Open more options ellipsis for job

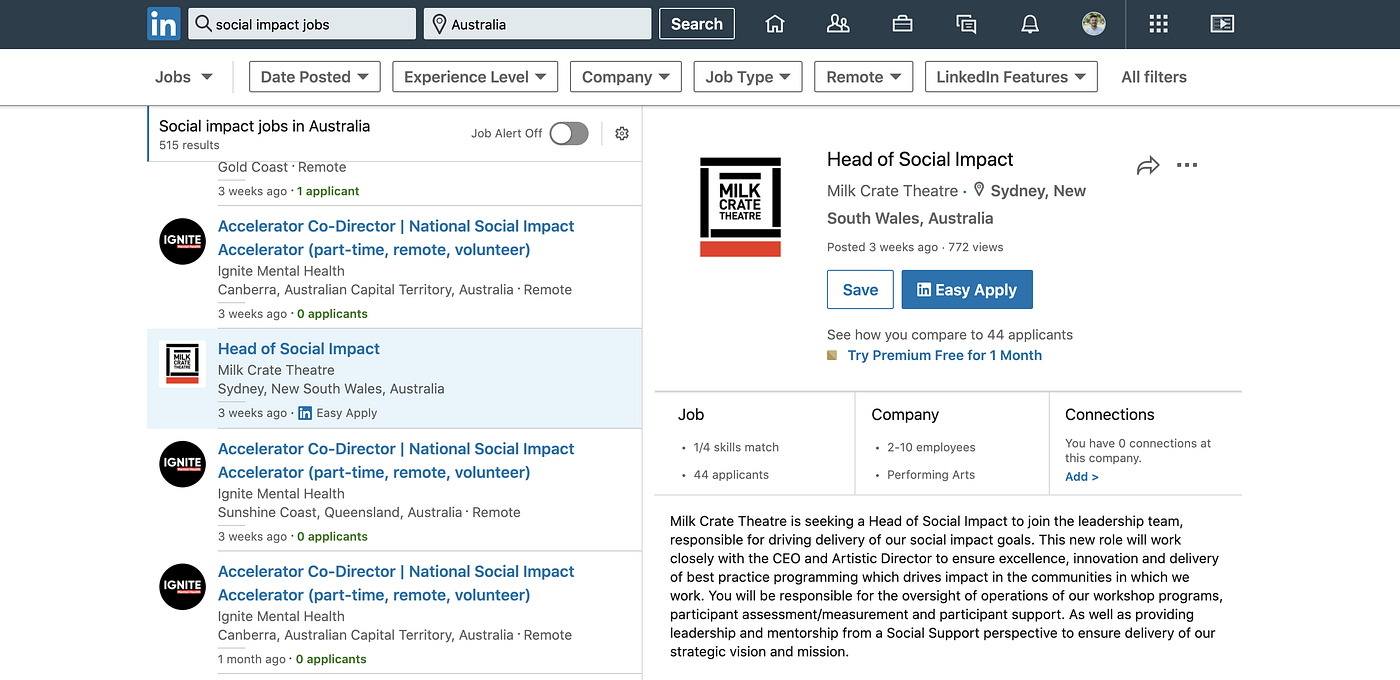click(x=1187, y=165)
